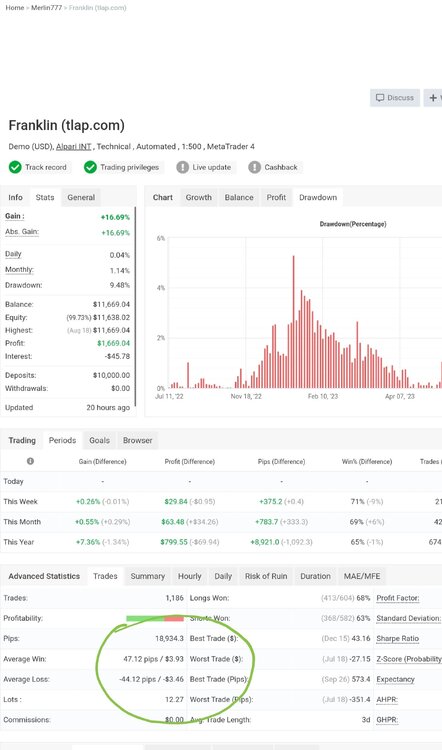
Task: Select the Drawdown chart tab
Action: pos(318,197)
